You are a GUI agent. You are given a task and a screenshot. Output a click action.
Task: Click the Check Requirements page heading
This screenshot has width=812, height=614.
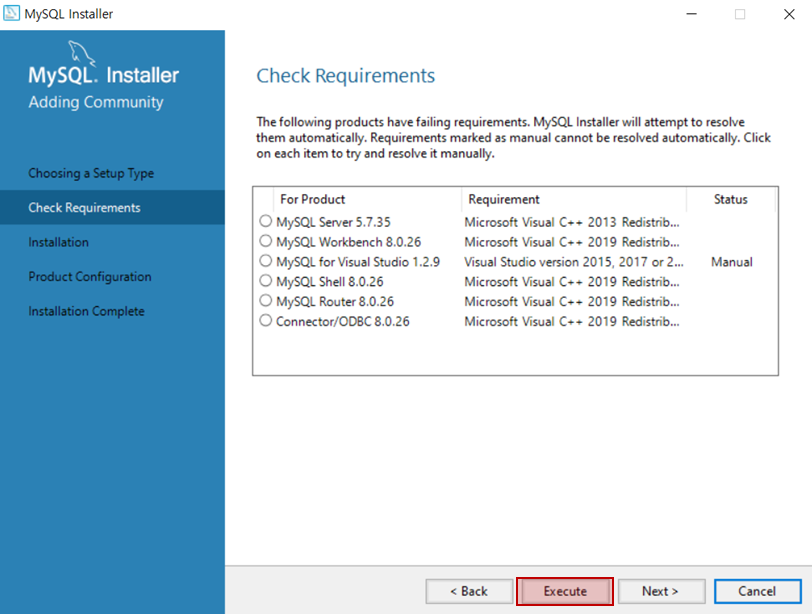coord(345,76)
